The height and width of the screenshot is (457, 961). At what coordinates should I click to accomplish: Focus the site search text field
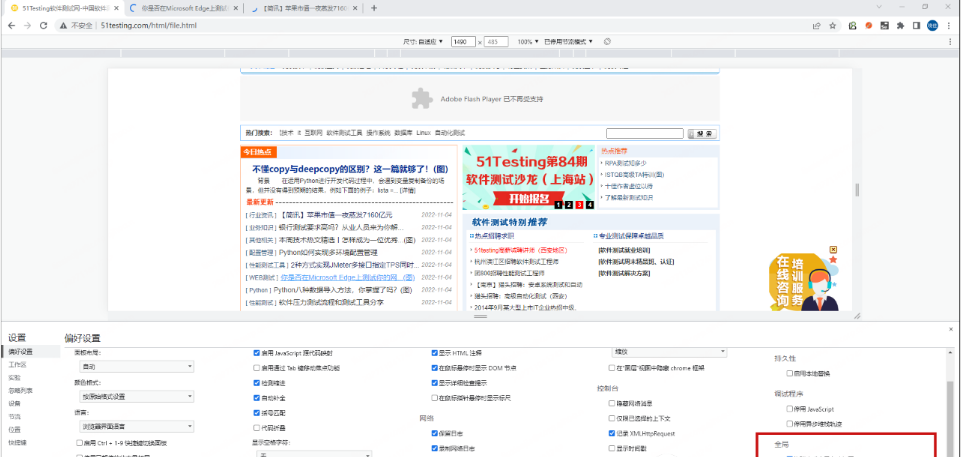pyautogui.click(x=645, y=134)
